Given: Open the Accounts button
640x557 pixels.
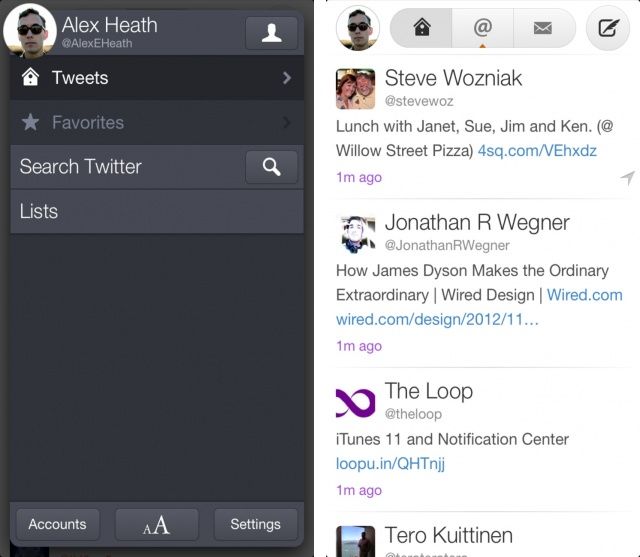Looking at the screenshot, I should click(58, 524).
